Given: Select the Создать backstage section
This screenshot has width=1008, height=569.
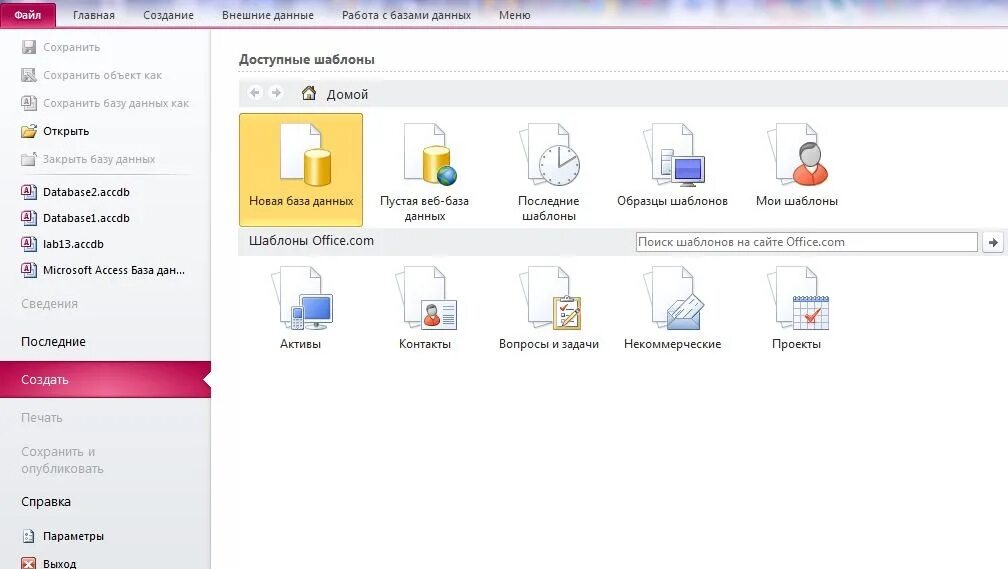Looking at the screenshot, I should click(x=105, y=379).
